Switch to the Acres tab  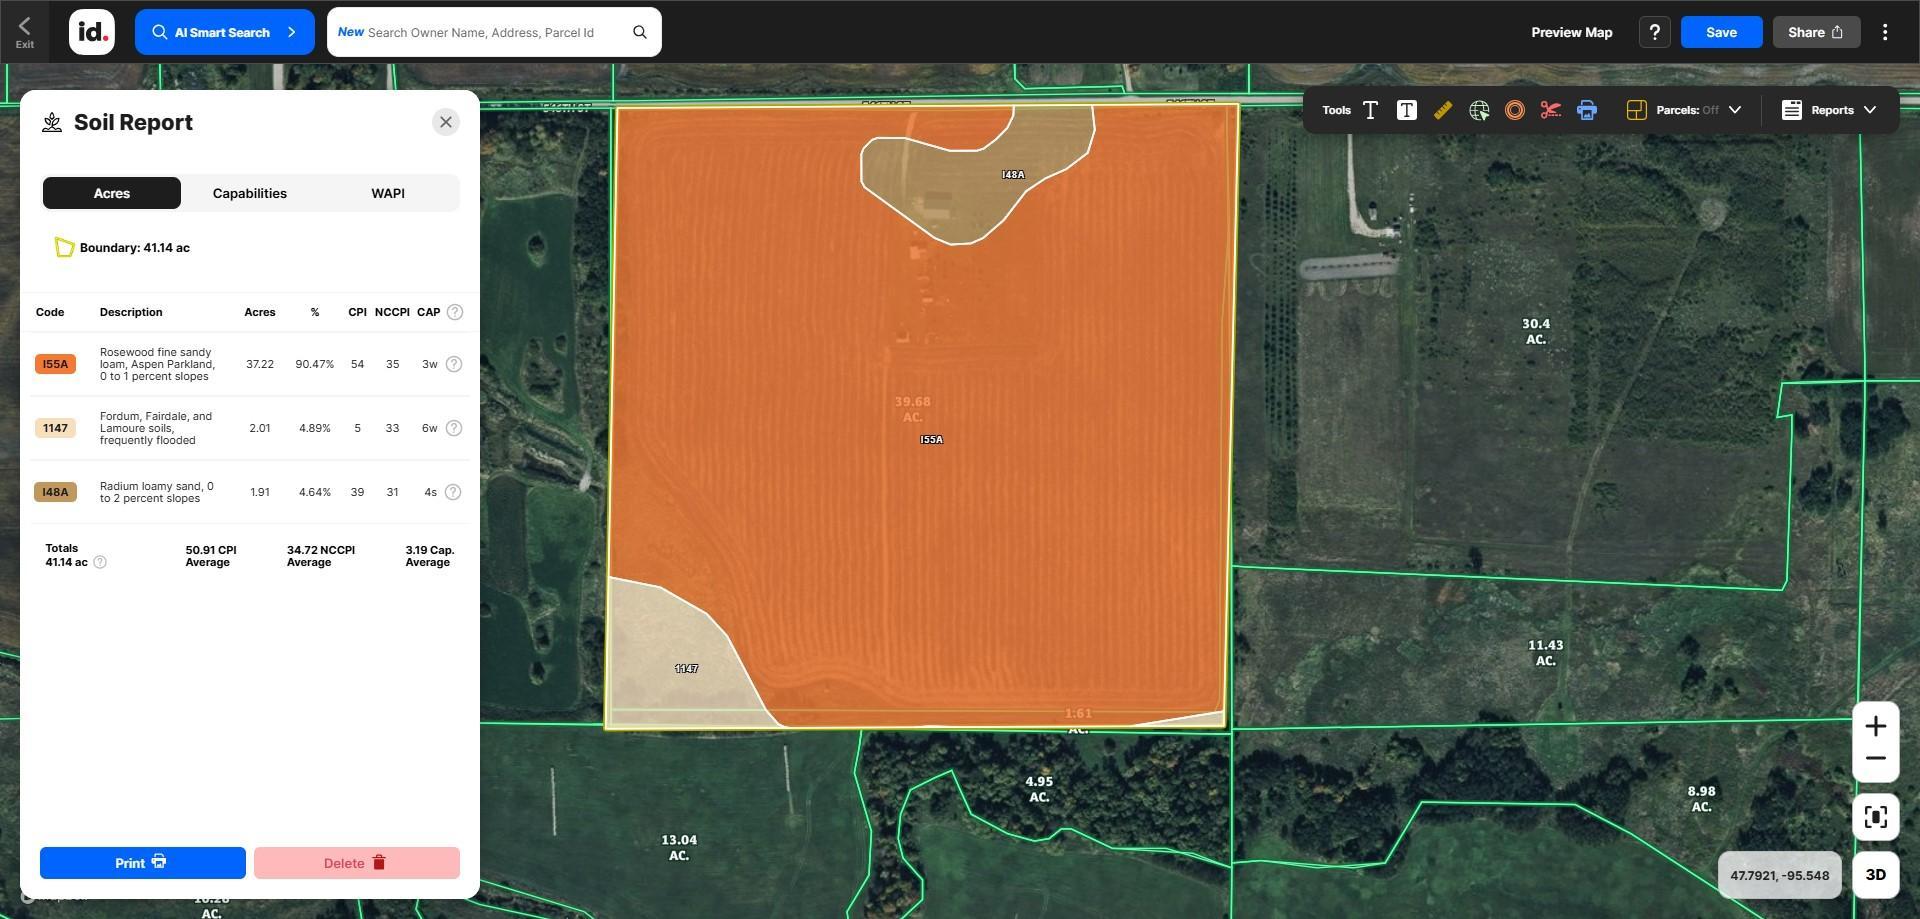[112, 193]
